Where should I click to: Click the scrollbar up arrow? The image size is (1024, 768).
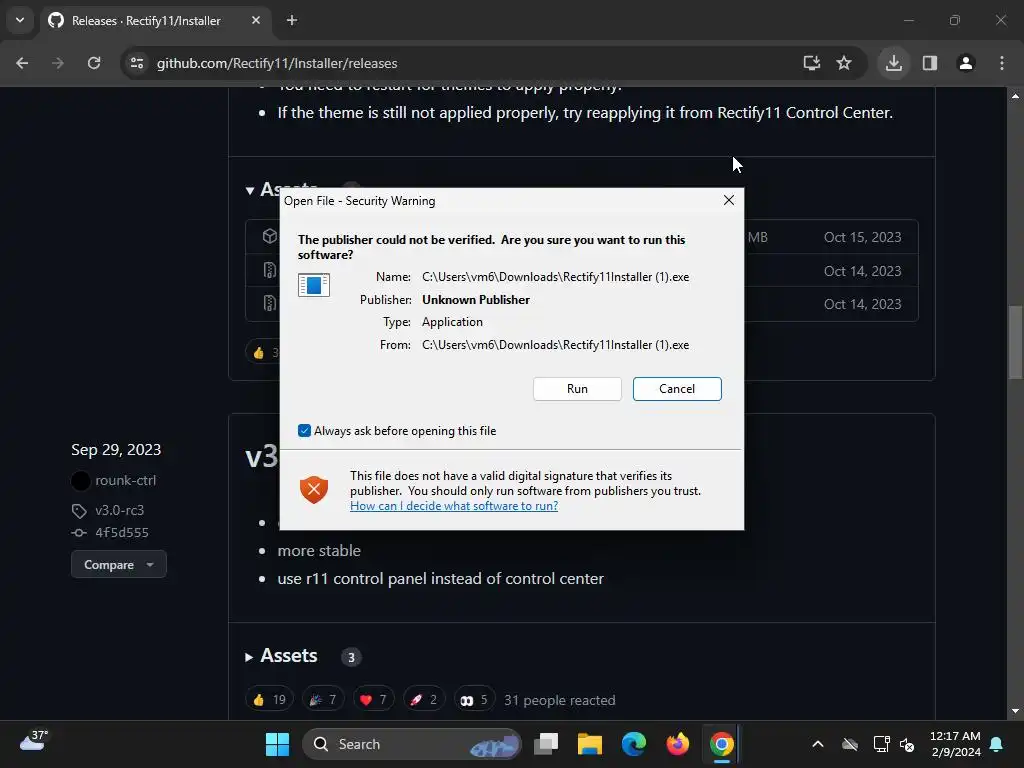click(x=1014, y=96)
